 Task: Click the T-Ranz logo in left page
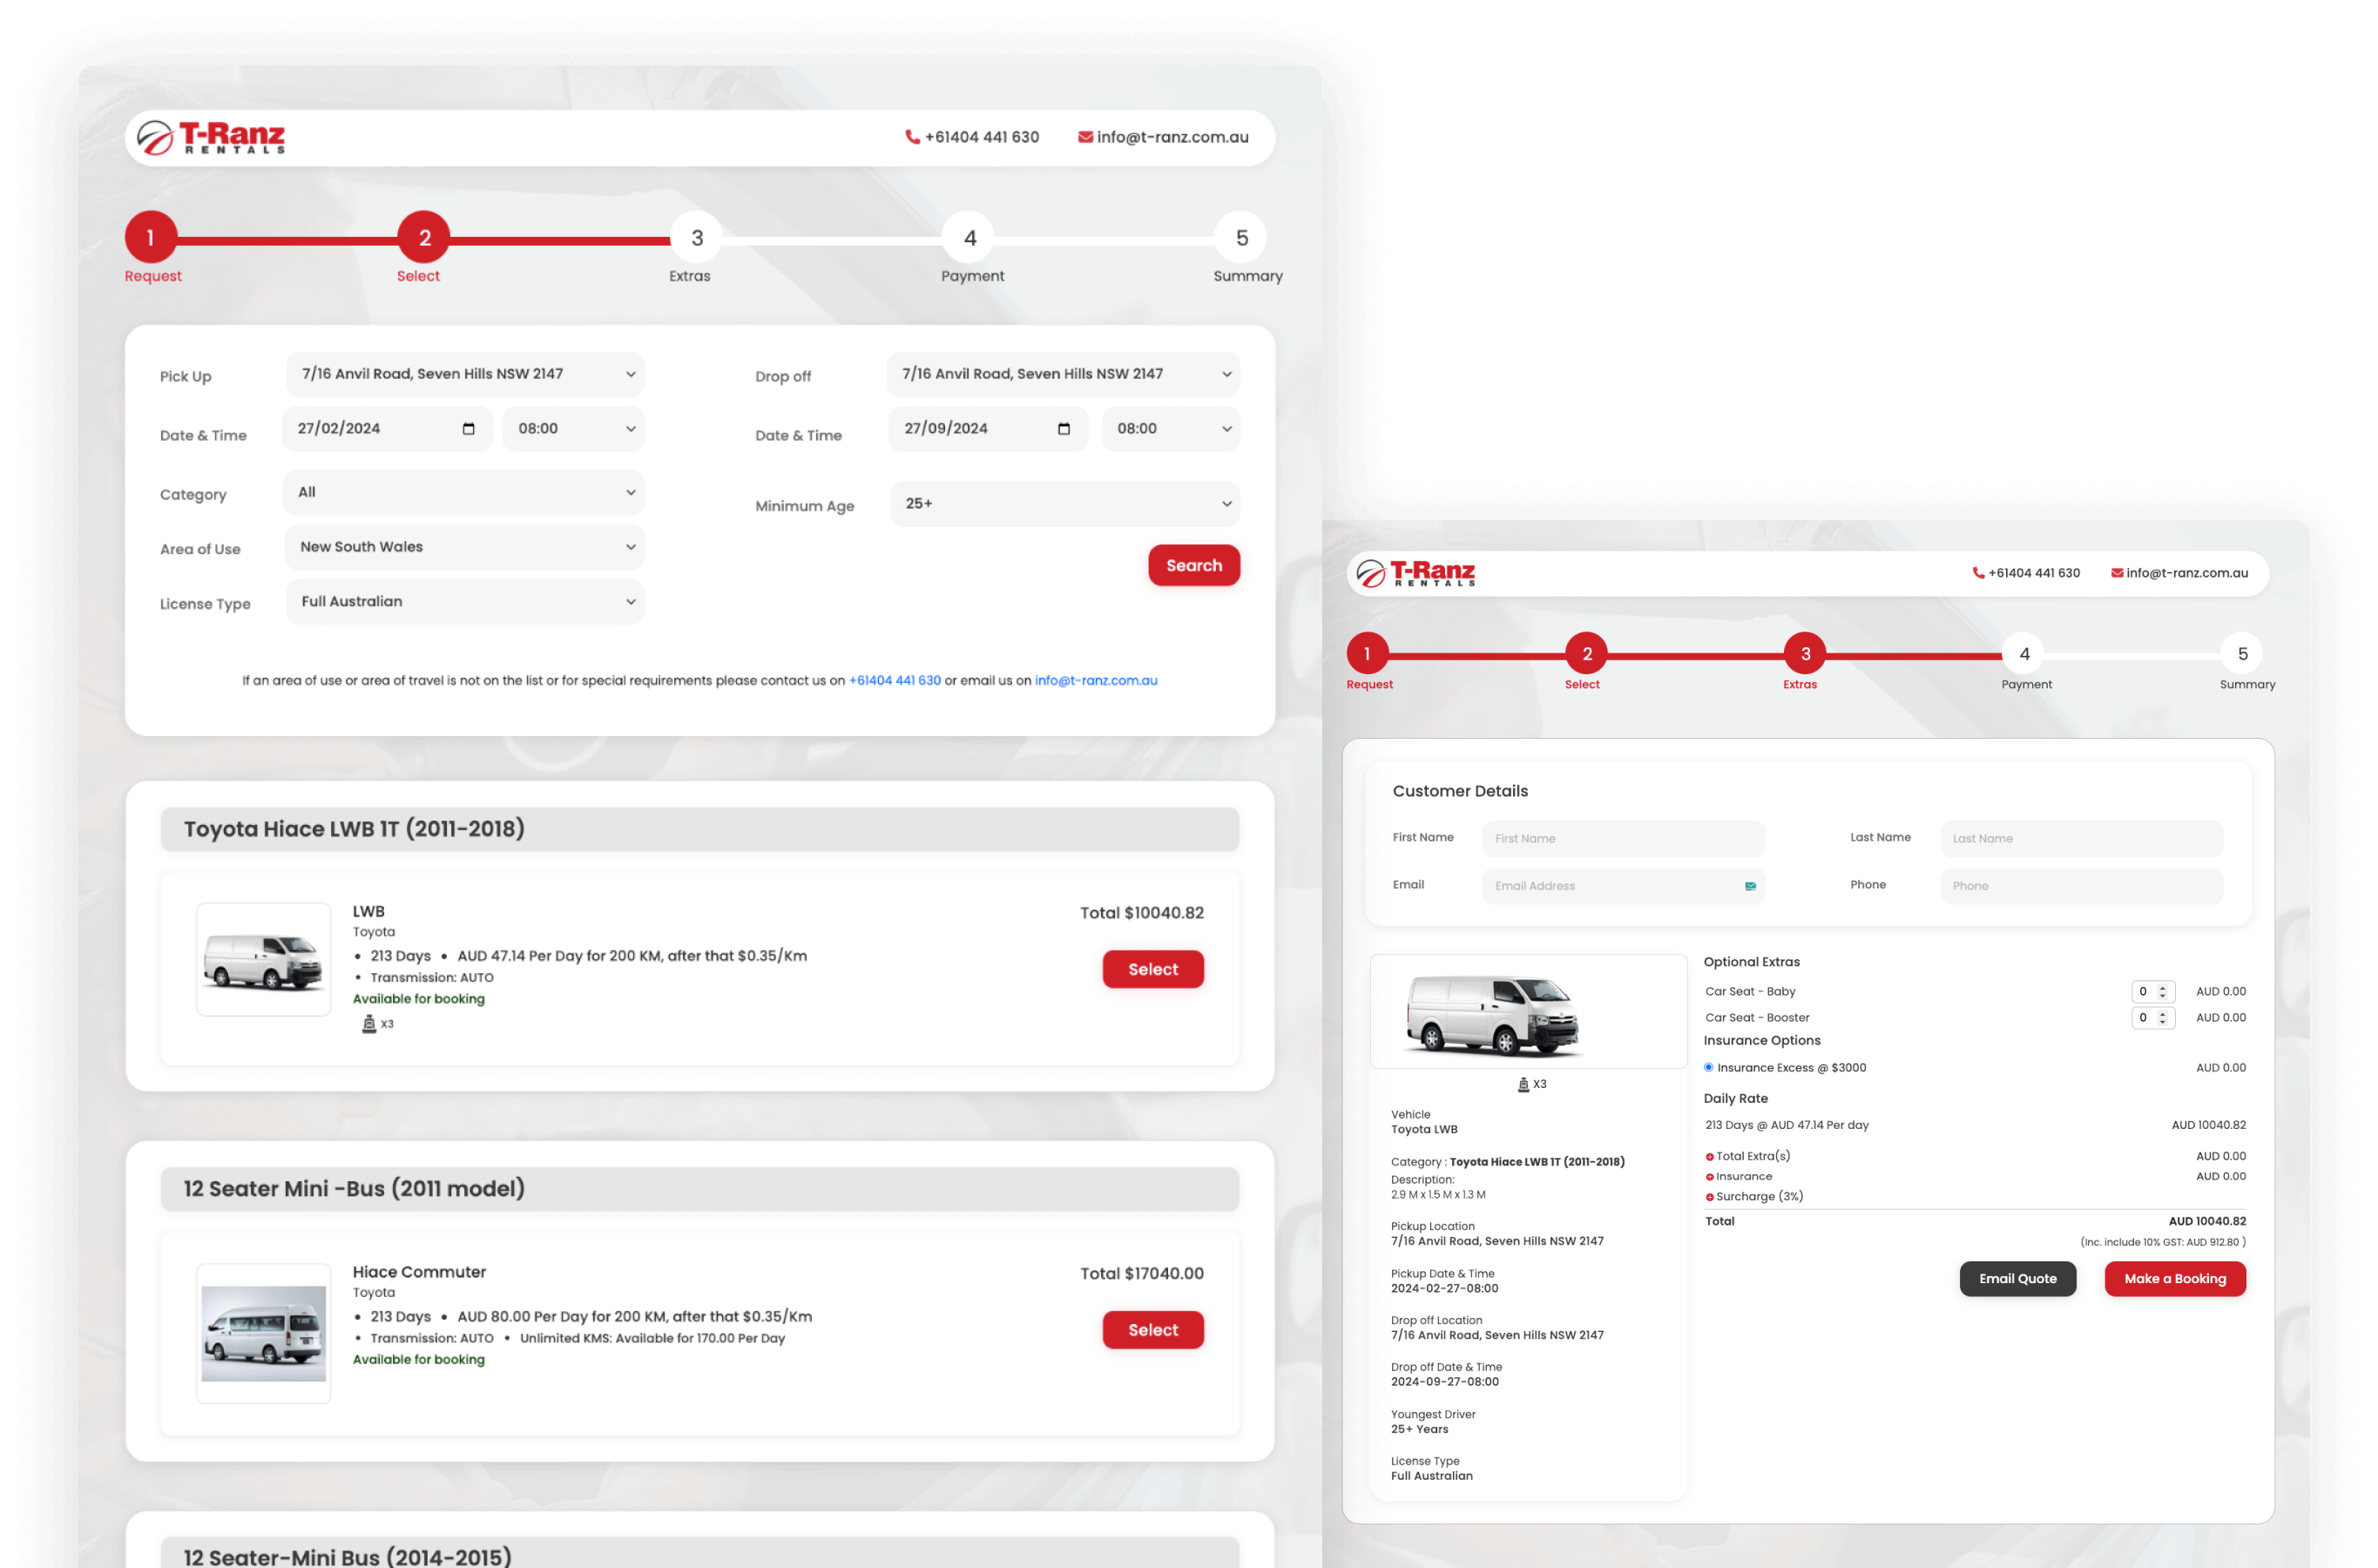[x=211, y=138]
